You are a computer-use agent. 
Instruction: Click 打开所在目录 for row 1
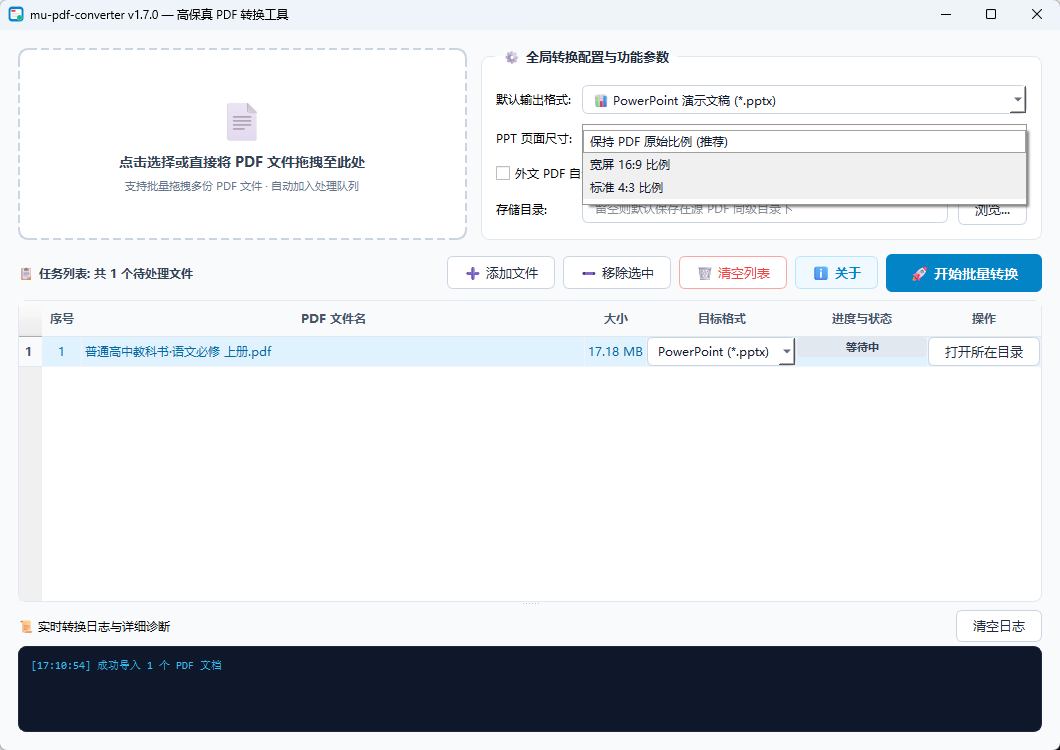(x=984, y=352)
